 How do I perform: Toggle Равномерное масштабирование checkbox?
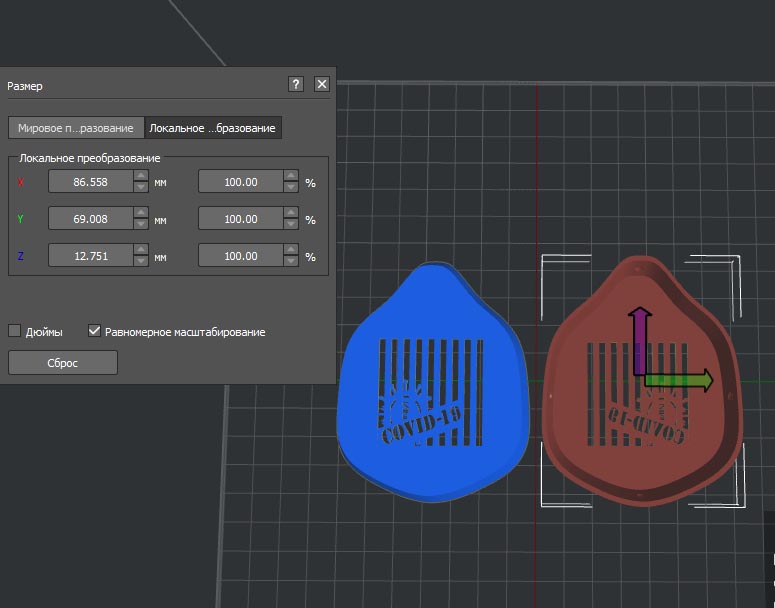(x=95, y=331)
